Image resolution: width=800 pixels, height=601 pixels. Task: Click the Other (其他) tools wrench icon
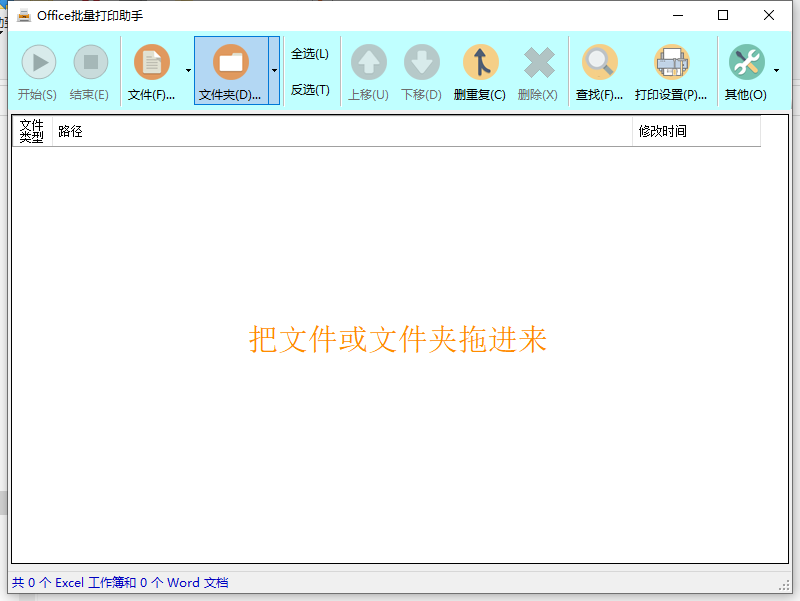click(747, 62)
